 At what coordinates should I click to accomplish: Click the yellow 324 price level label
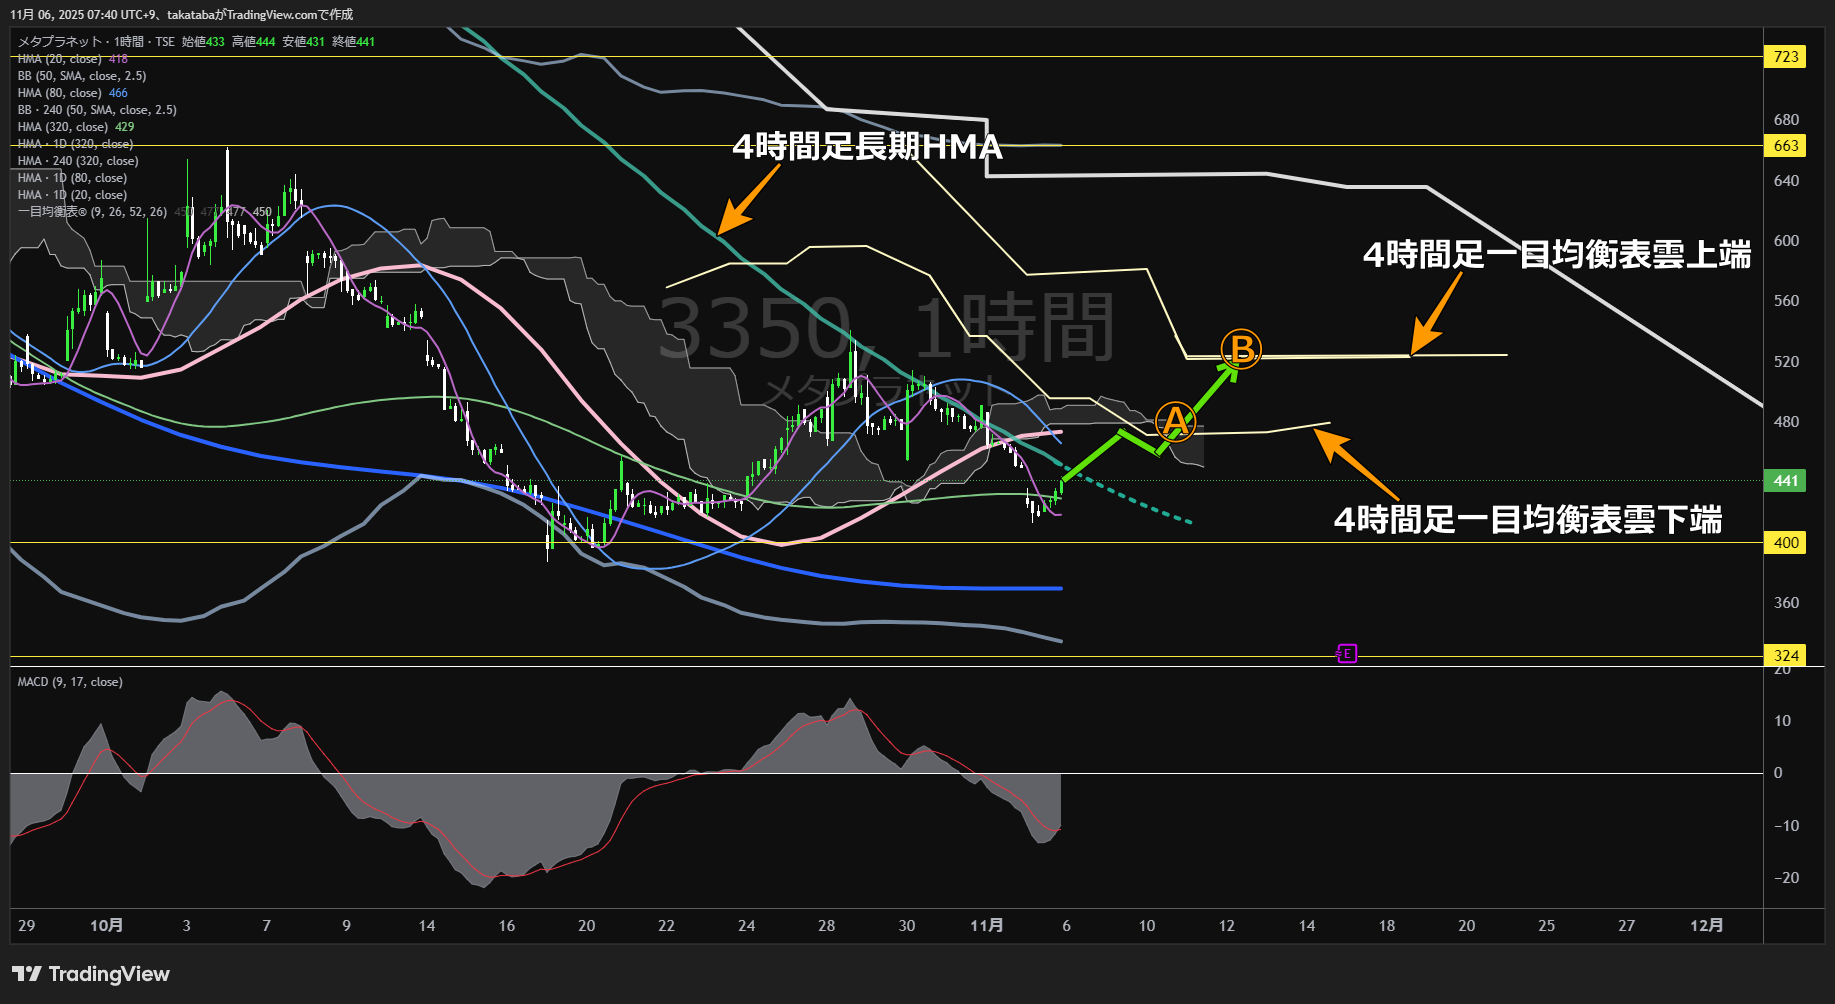[1786, 656]
